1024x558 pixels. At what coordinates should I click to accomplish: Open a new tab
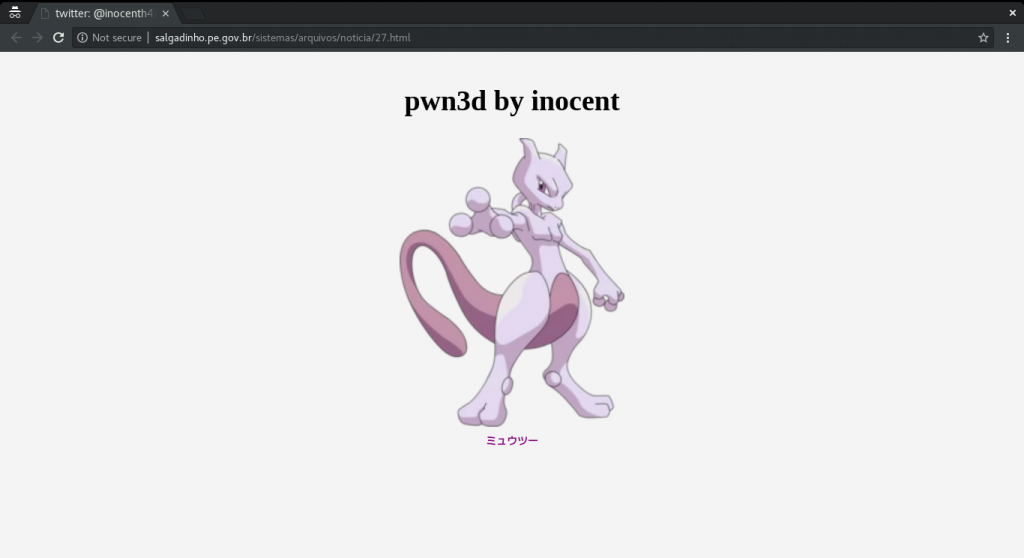click(193, 14)
